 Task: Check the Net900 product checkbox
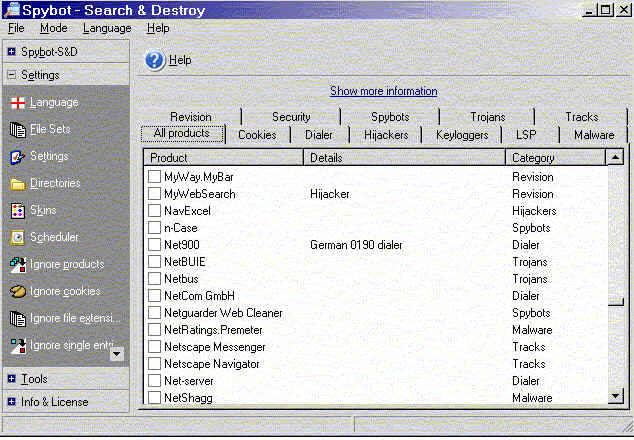(154, 245)
